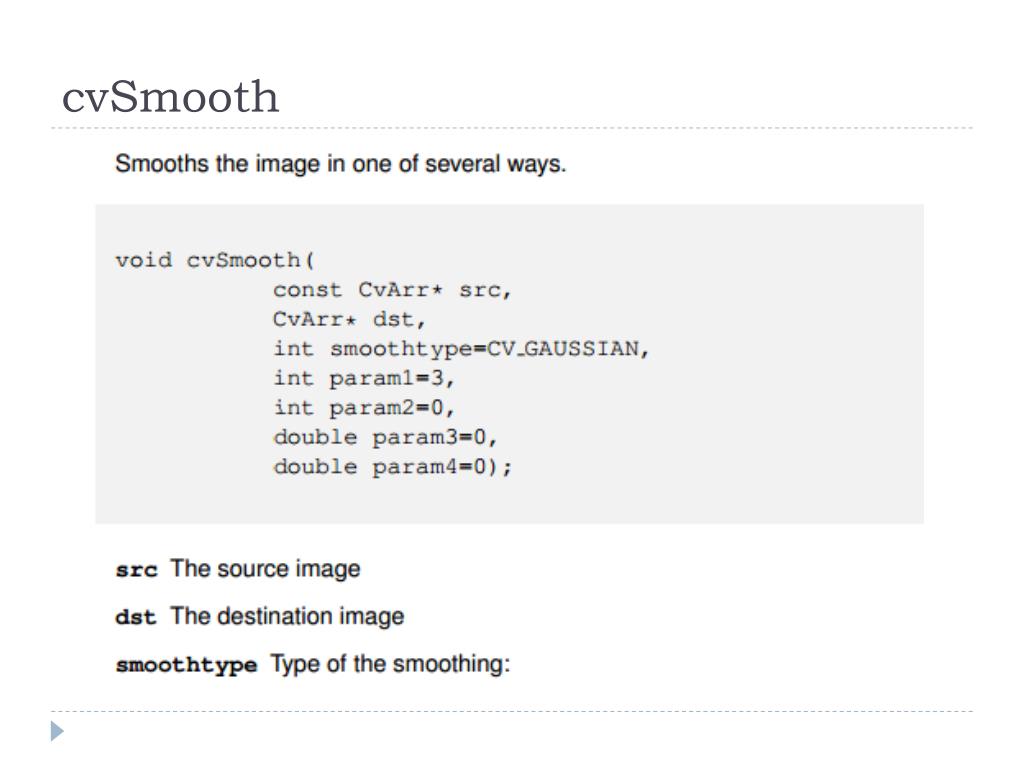Click the bold 'dst' parameter name
Viewport: 1024px width, 768px height.
[x=136, y=616]
